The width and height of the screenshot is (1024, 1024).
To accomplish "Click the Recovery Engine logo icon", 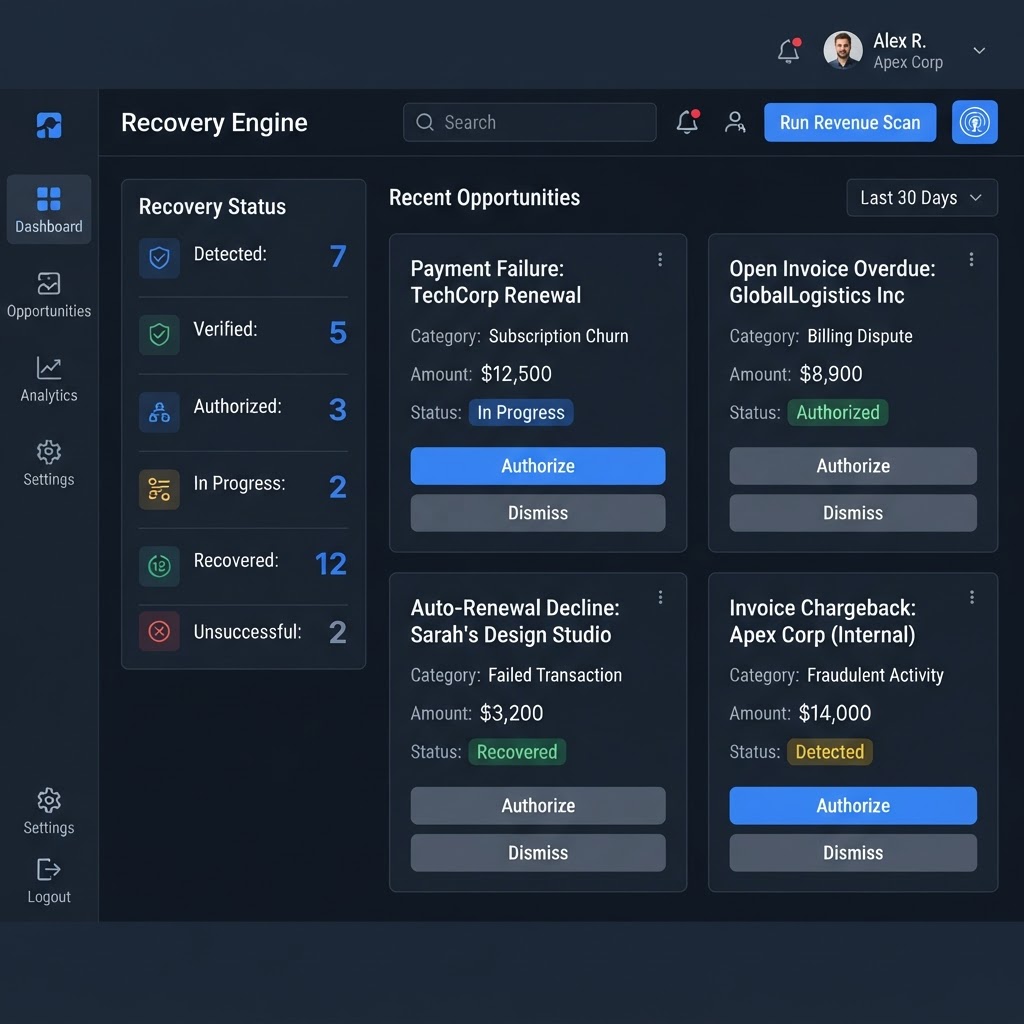I will click(x=49, y=125).
